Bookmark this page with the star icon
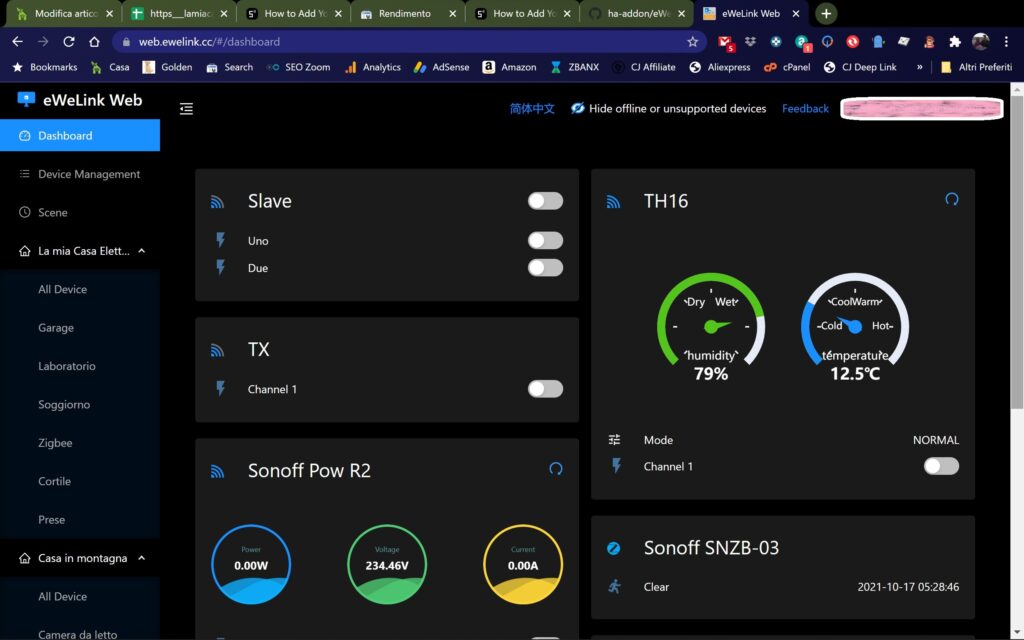 (x=692, y=42)
